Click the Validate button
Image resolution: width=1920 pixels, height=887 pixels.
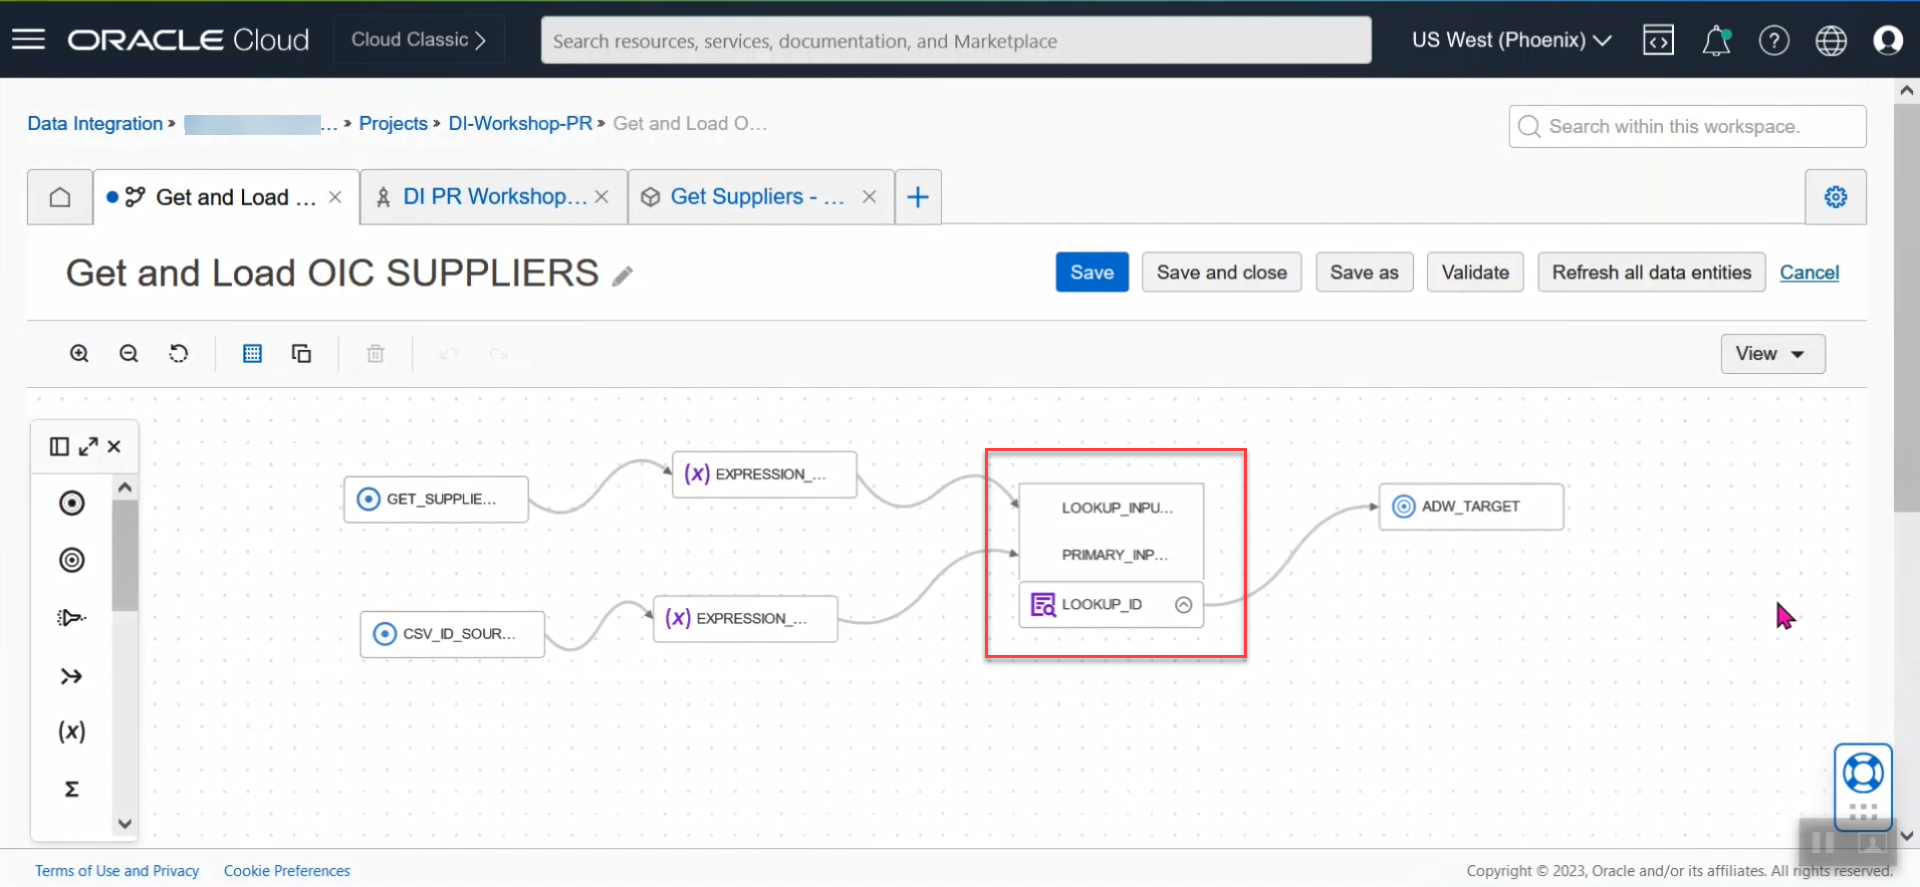tap(1475, 272)
